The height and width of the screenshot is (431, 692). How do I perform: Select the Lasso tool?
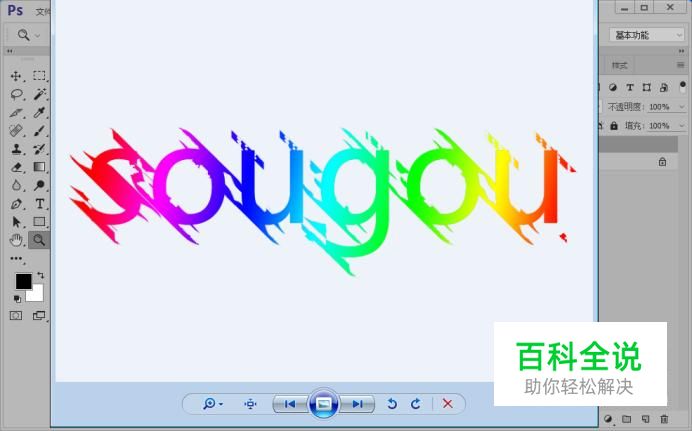(16, 94)
